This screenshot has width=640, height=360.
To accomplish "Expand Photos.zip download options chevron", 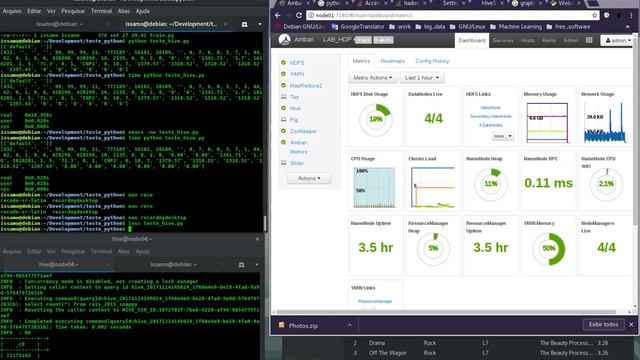I will point(350,325).
